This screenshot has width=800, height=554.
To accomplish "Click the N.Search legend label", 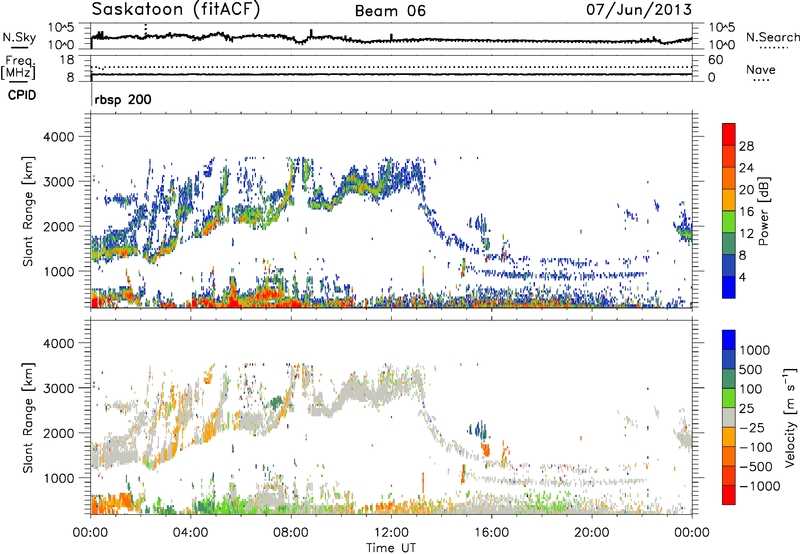I will pyautogui.click(x=773, y=37).
